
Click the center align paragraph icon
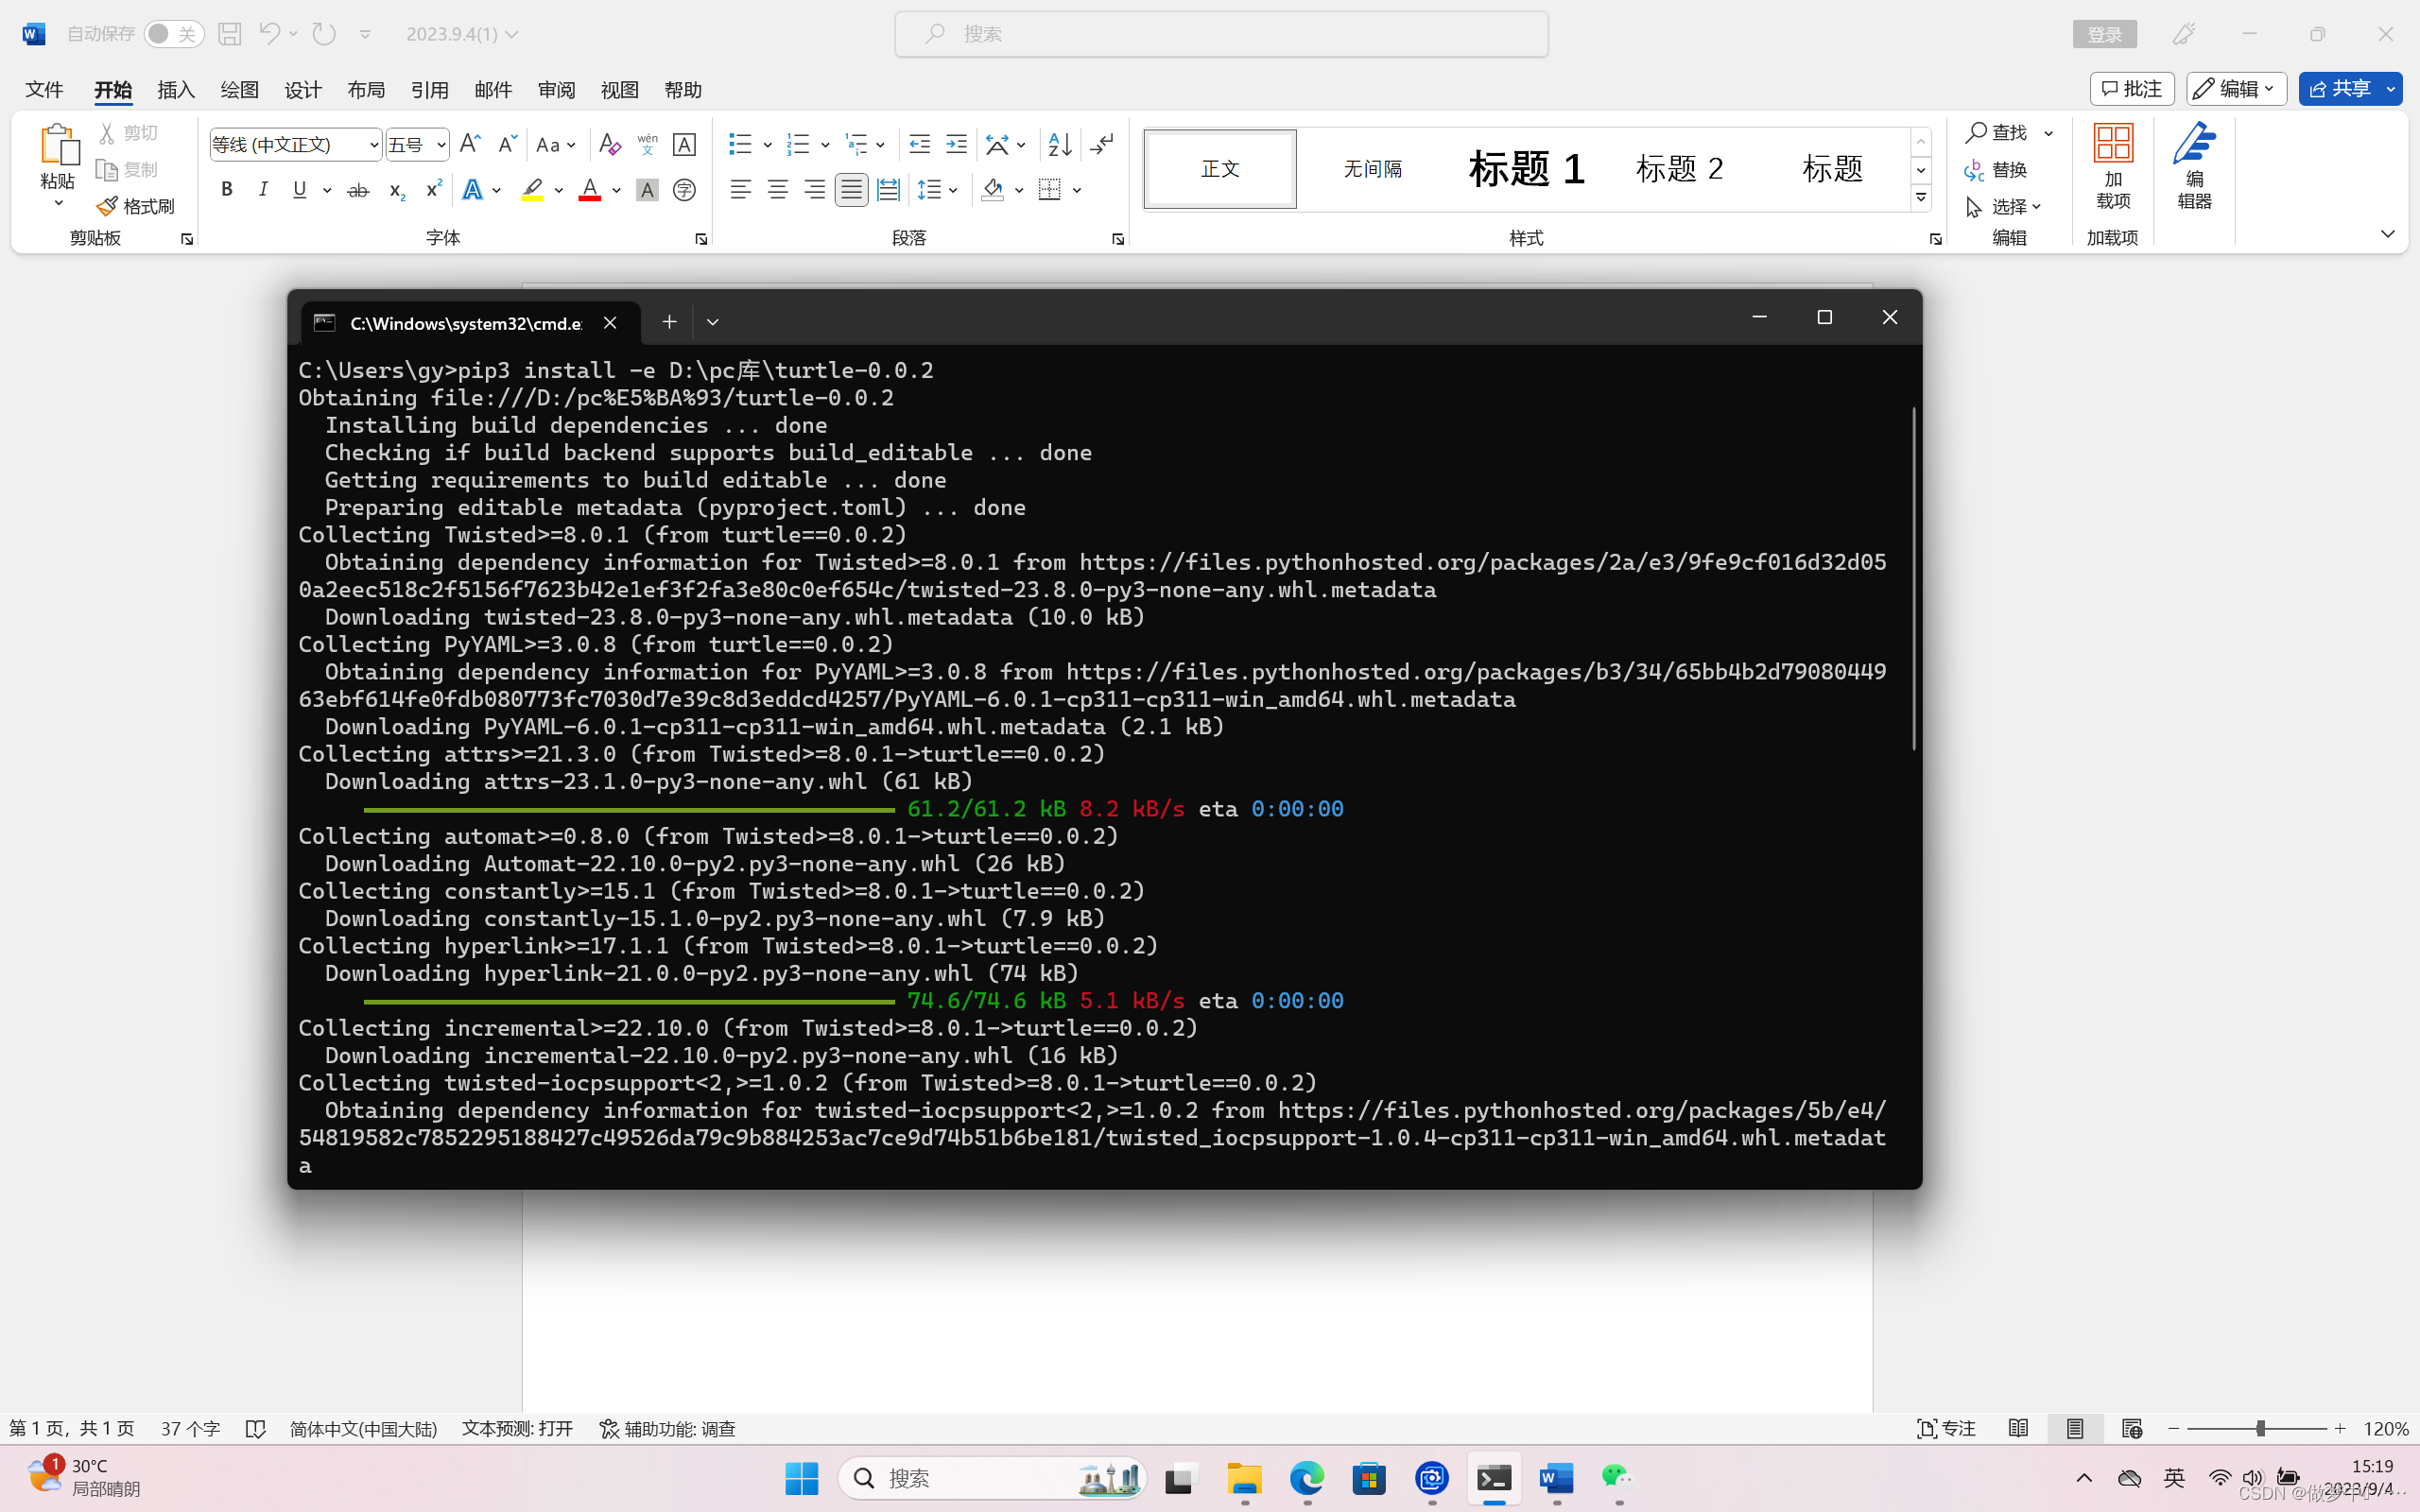tap(777, 190)
